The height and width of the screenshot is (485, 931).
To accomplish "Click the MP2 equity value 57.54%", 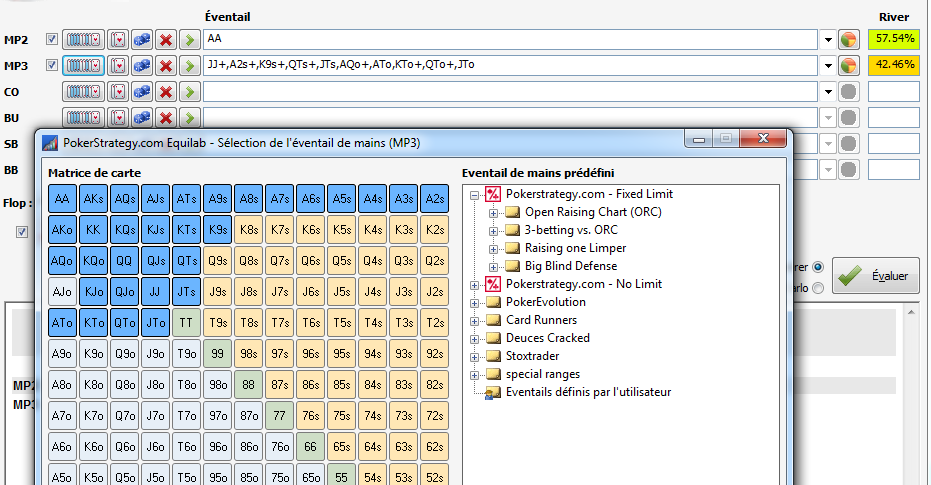I will coord(894,39).
